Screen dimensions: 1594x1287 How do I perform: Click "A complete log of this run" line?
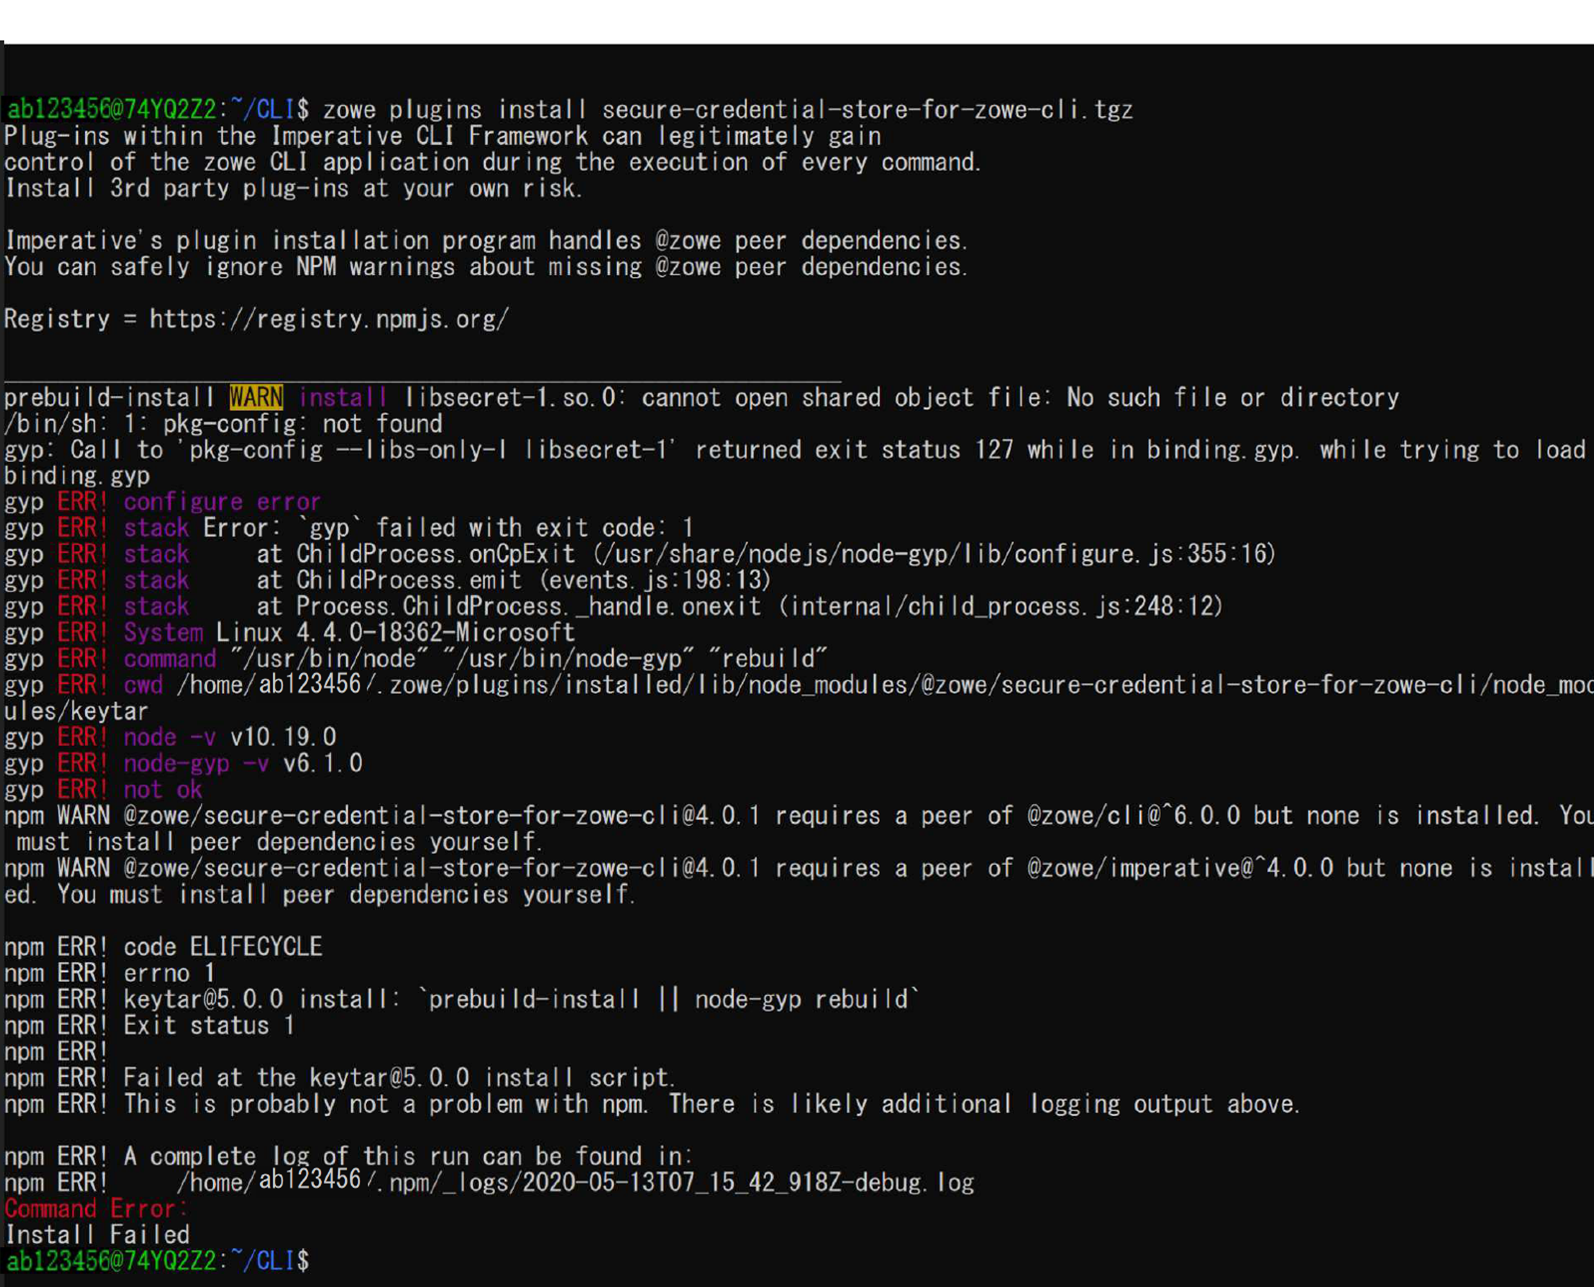(349, 1156)
